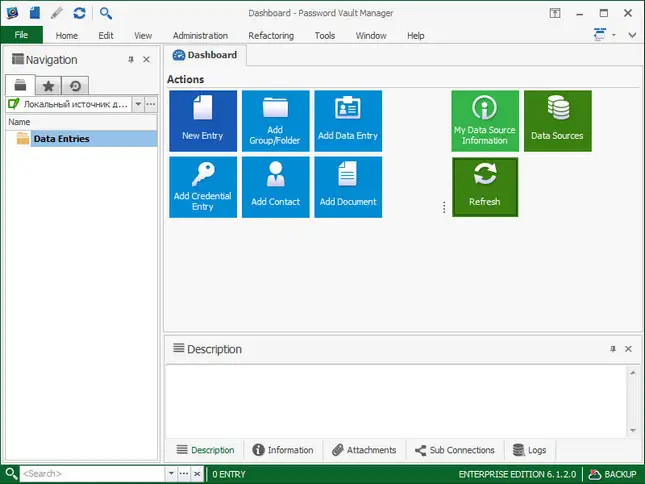Open the Home ribbon tab
The image size is (645, 484).
click(67, 36)
